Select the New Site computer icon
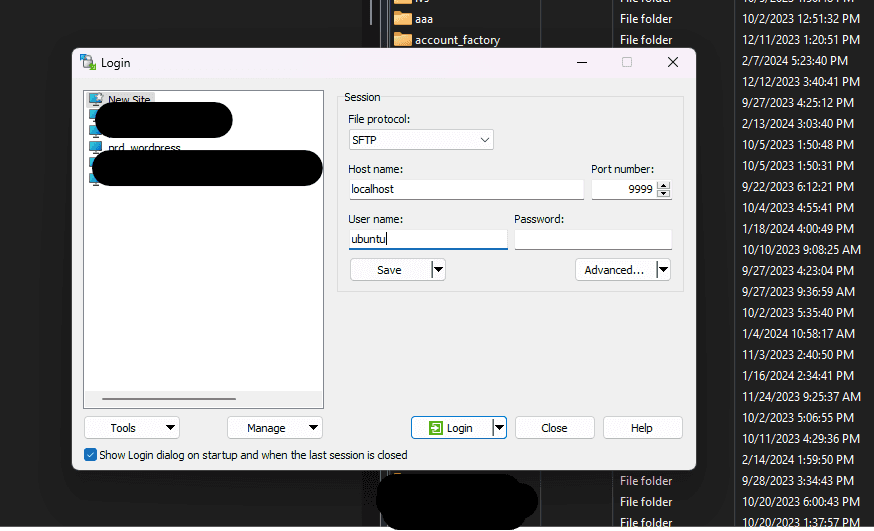Screen dimensions: 874x531 click(96, 99)
